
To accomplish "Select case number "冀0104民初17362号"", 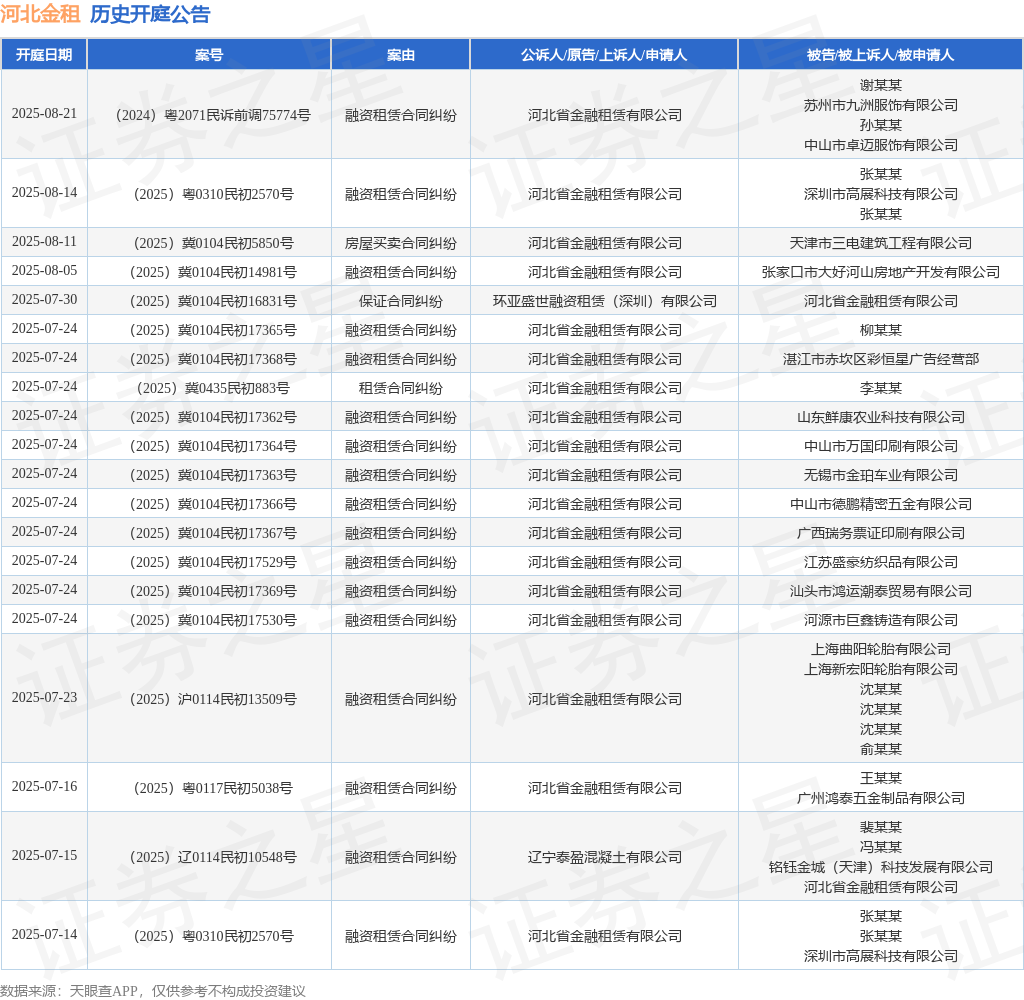I will (x=238, y=417).
